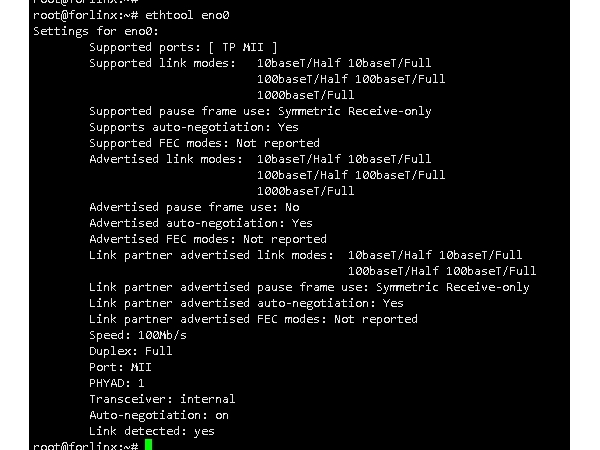The width and height of the screenshot is (600, 450).
Task: Click 'Link partner advertised auto-negotiation: Yes' line
Action: (x=246, y=303)
